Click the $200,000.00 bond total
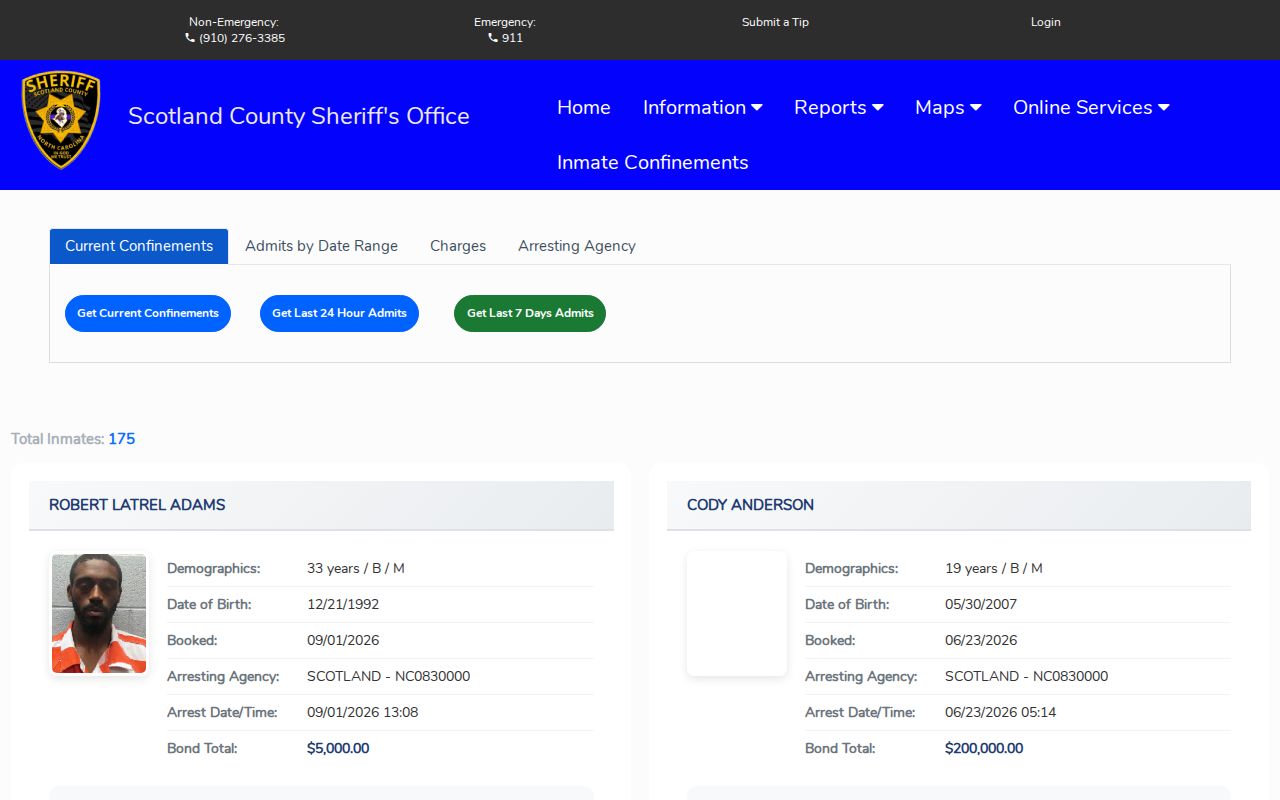Screen dimensions: 1280x800 pyautogui.click(x=984, y=748)
